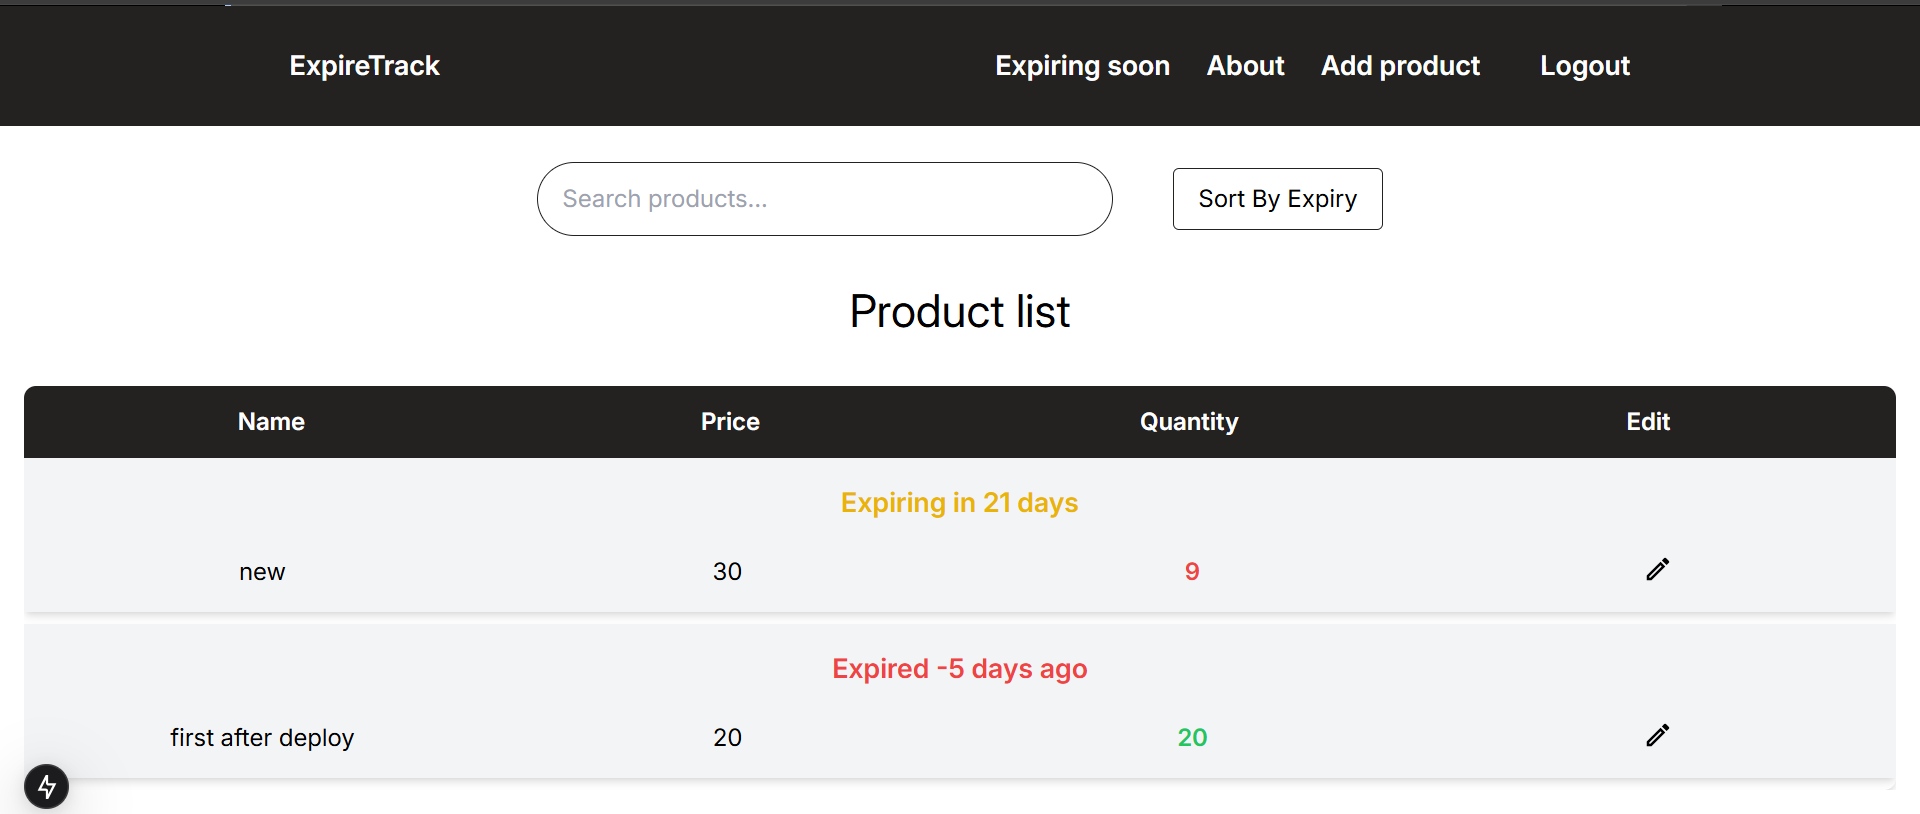Viewport: 1920px width, 814px height.
Task: Click the ExpireTrack brand logo
Action: (x=364, y=66)
